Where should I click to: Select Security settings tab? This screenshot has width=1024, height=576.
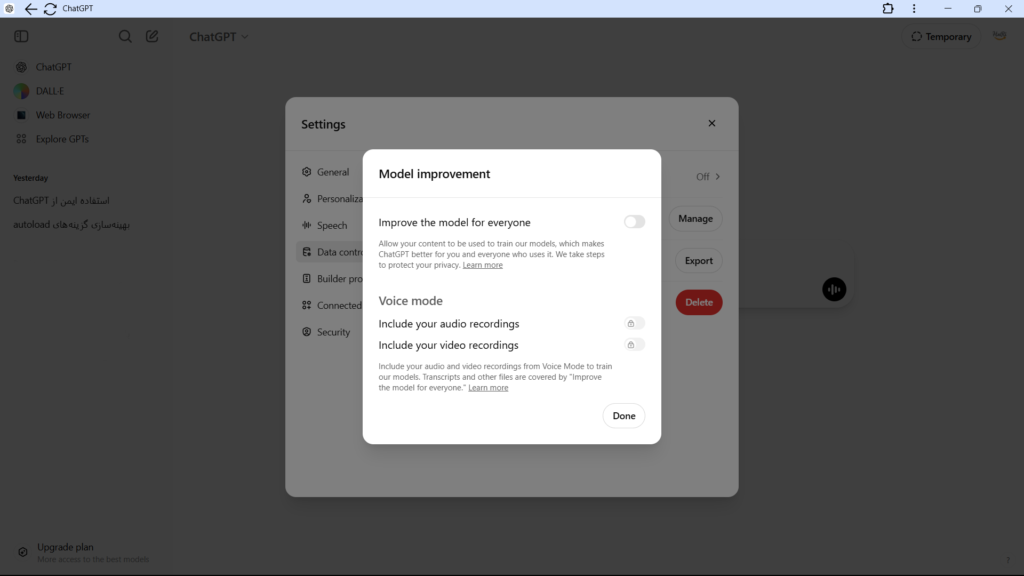(330, 332)
